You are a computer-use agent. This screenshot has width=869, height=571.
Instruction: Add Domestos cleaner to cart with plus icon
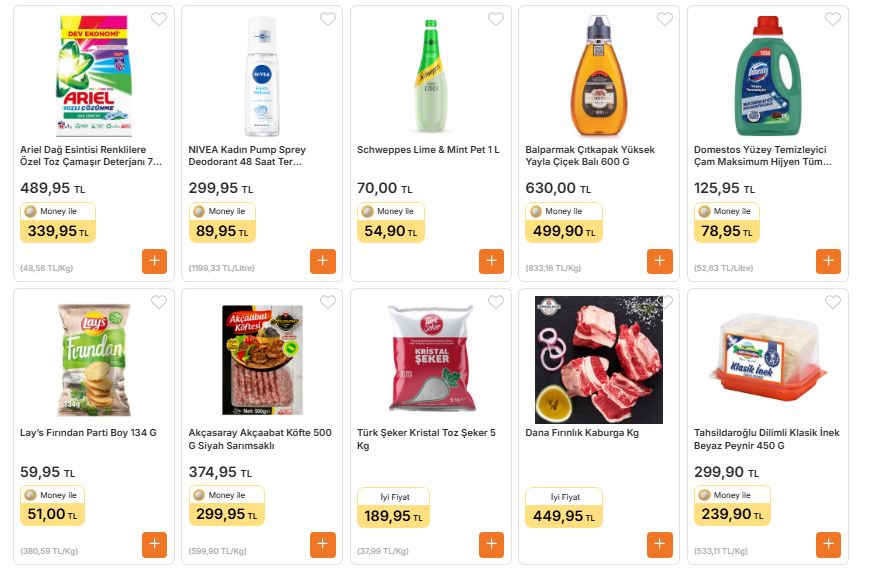[x=828, y=261]
